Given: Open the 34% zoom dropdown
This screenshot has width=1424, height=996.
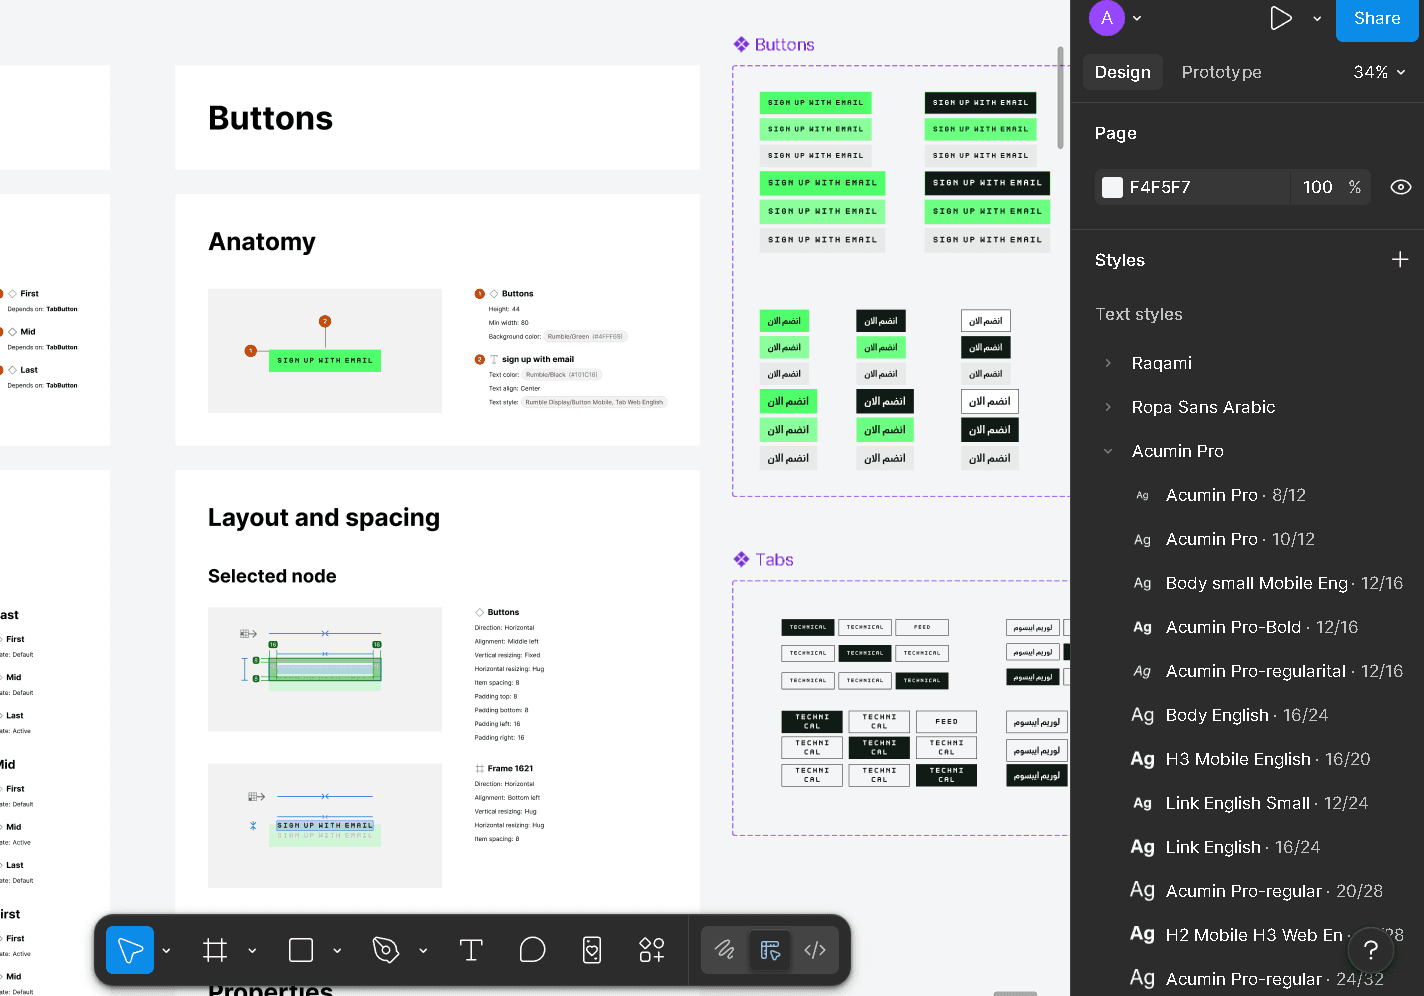Looking at the screenshot, I should tap(1379, 72).
